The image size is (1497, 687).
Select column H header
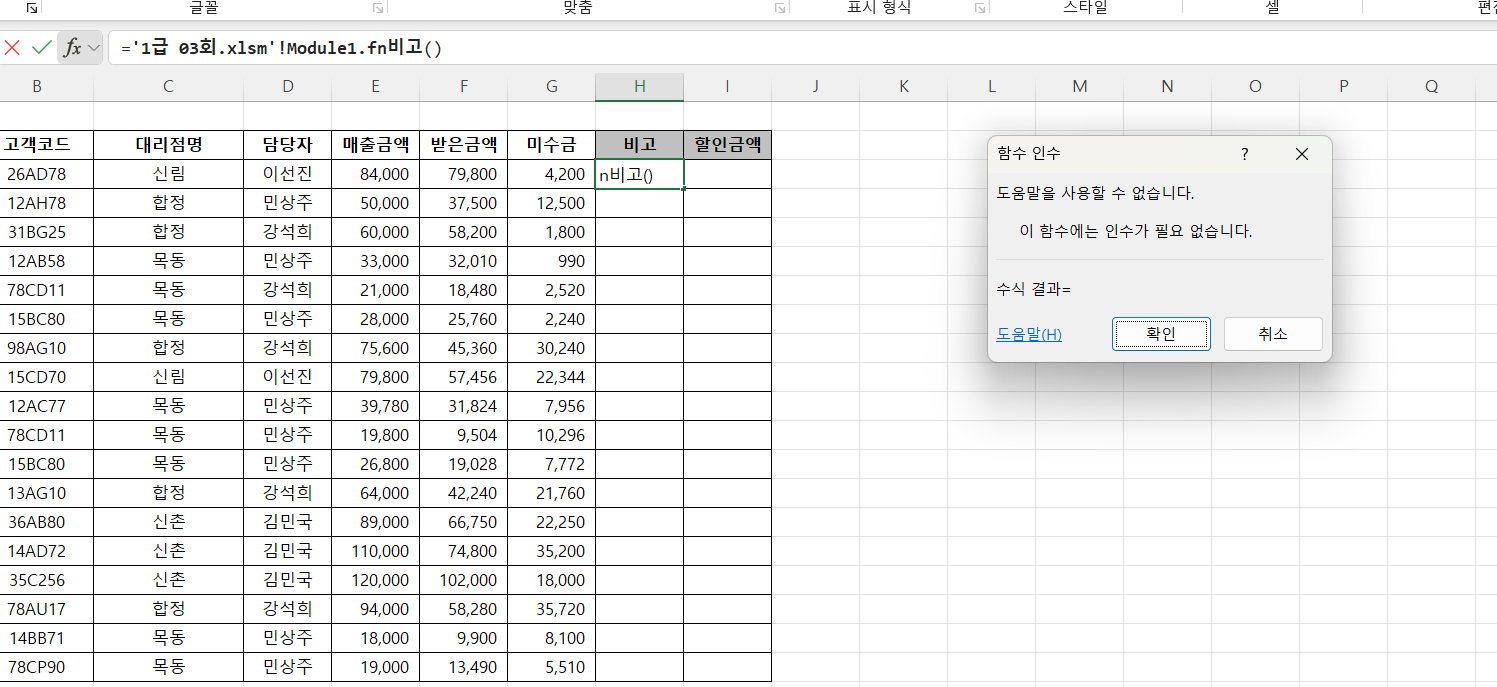tap(639, 87)
